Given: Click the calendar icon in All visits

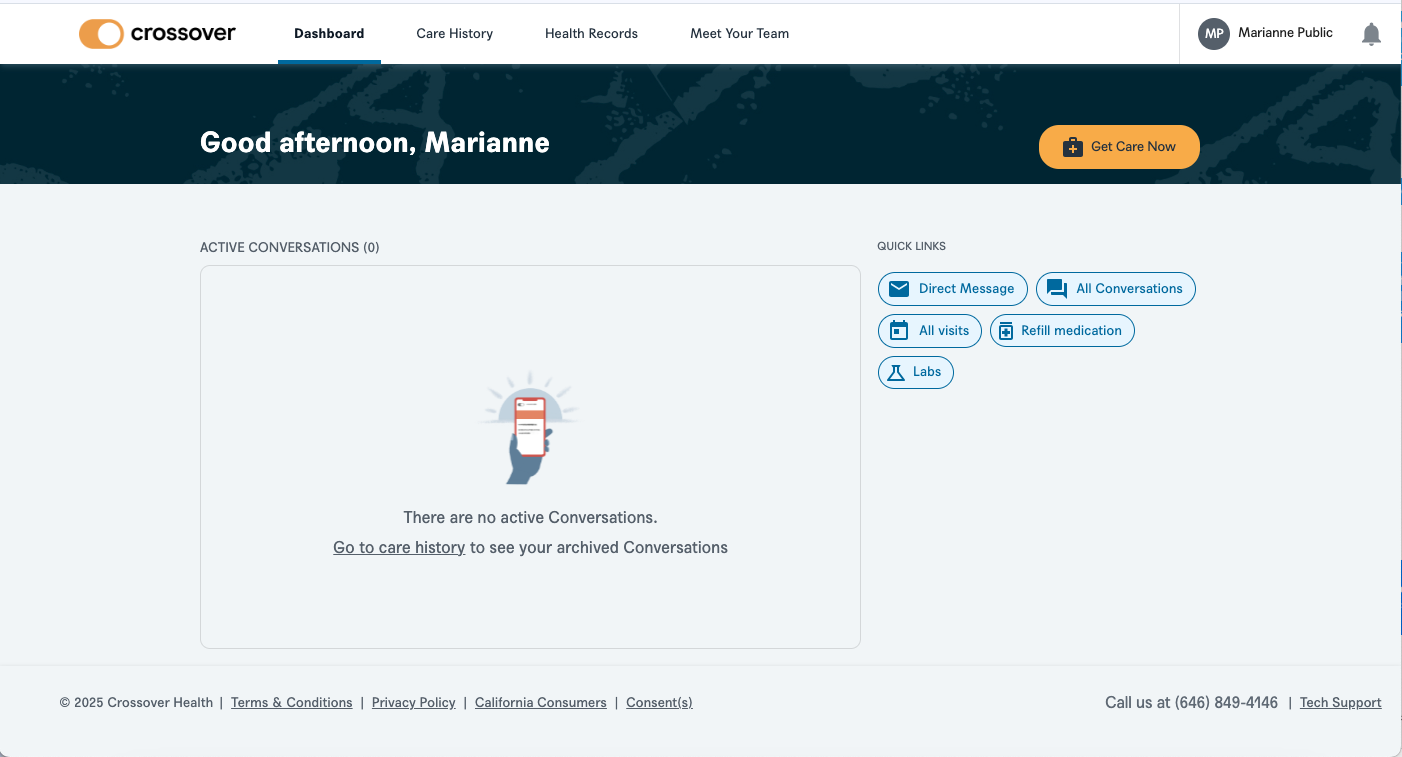Looking at the screenshot, I should (x=899, y=331).
